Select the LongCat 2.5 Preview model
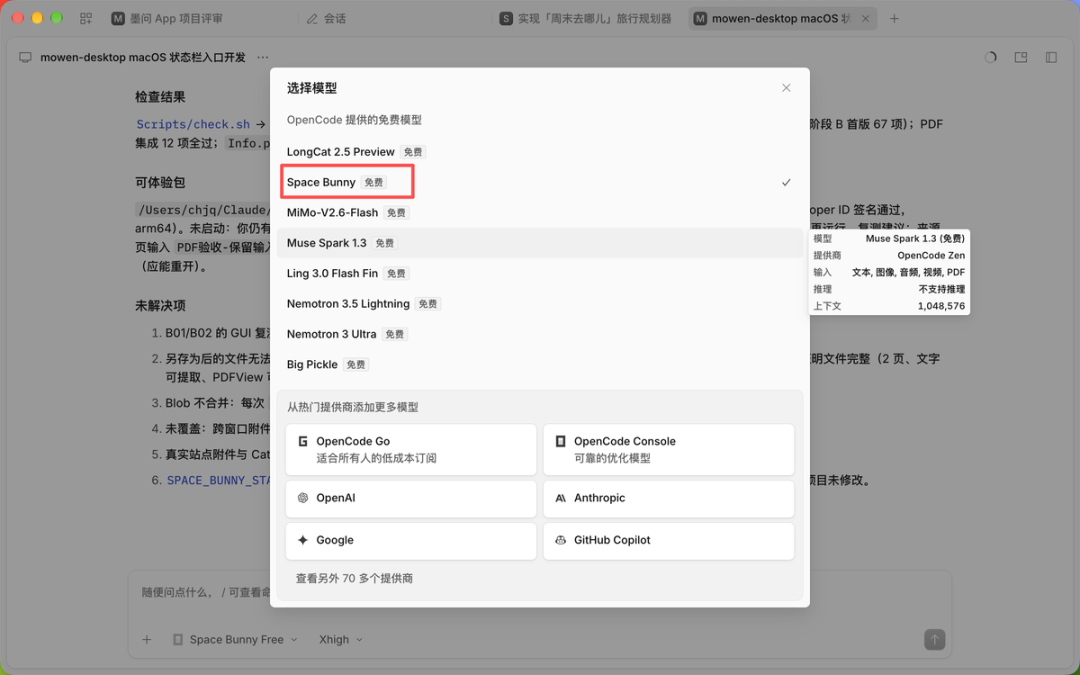The height and width of the screenshot is (675, 1080). click(x=539, y=152)
